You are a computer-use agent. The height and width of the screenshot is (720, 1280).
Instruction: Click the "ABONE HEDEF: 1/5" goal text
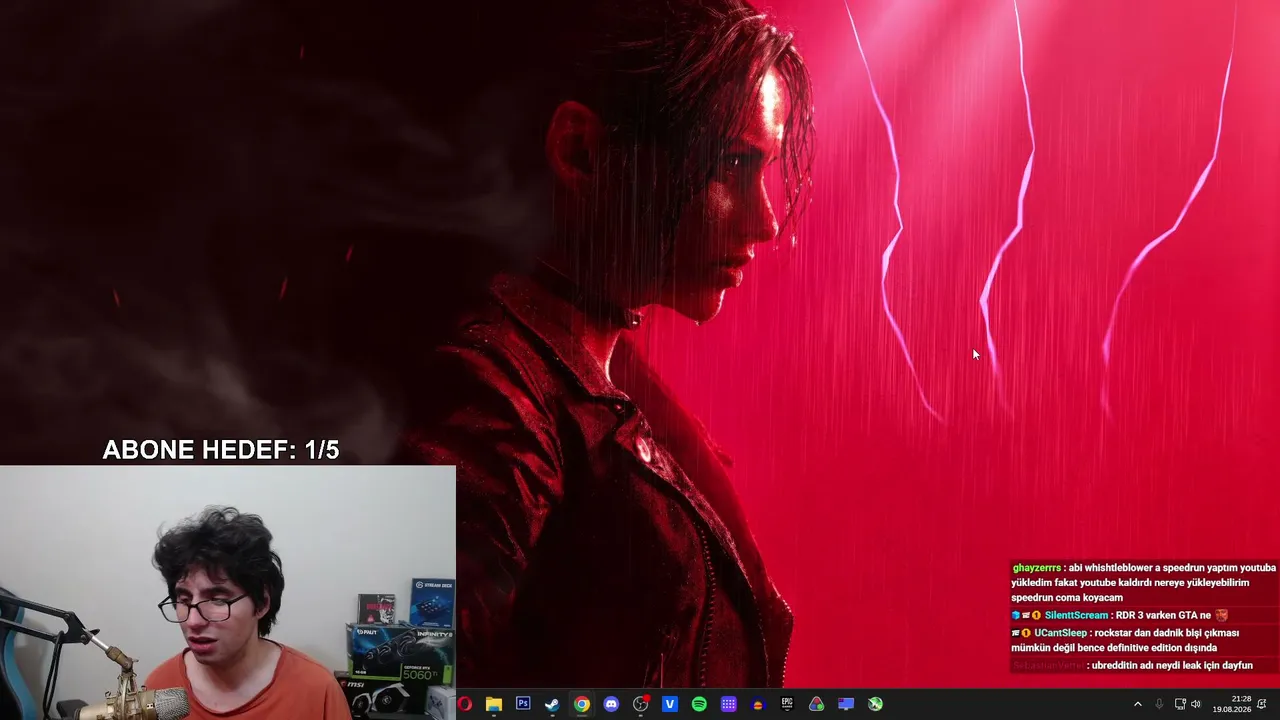[x=221, y=450]
